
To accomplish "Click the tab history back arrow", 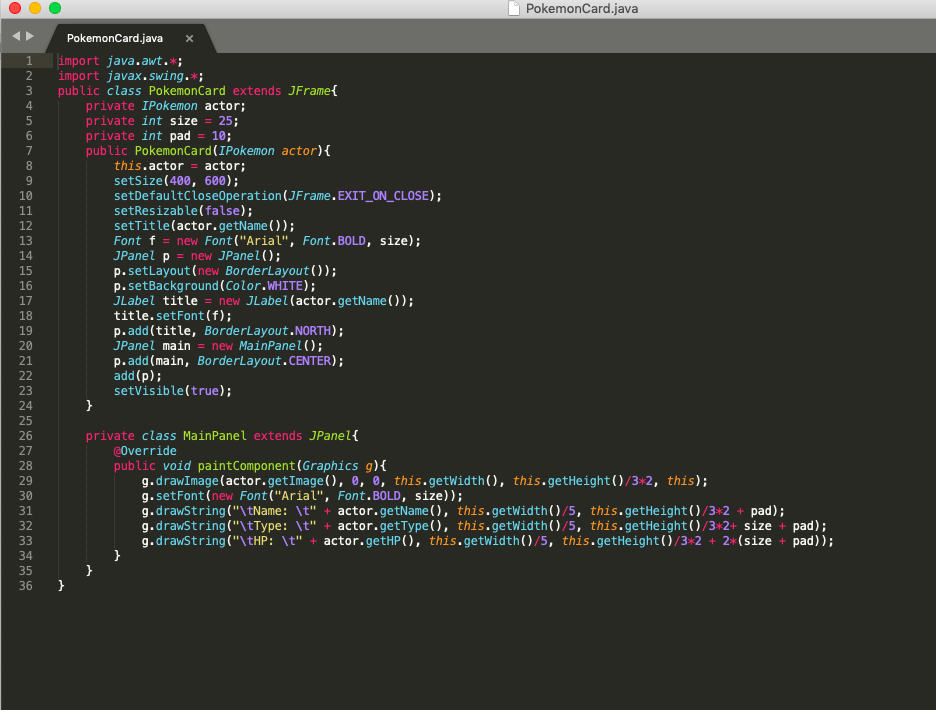I will [x=16, y=36].
